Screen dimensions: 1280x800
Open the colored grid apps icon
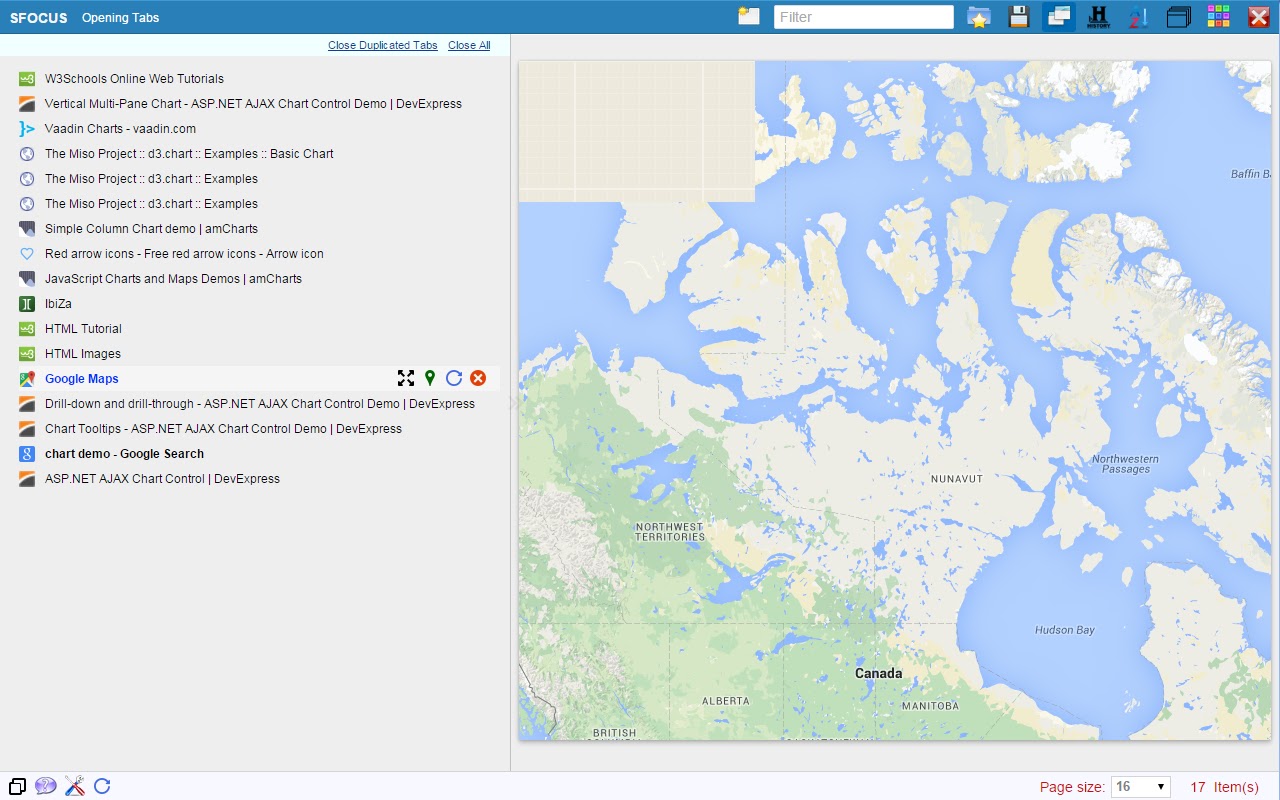tap(1218, 17)
